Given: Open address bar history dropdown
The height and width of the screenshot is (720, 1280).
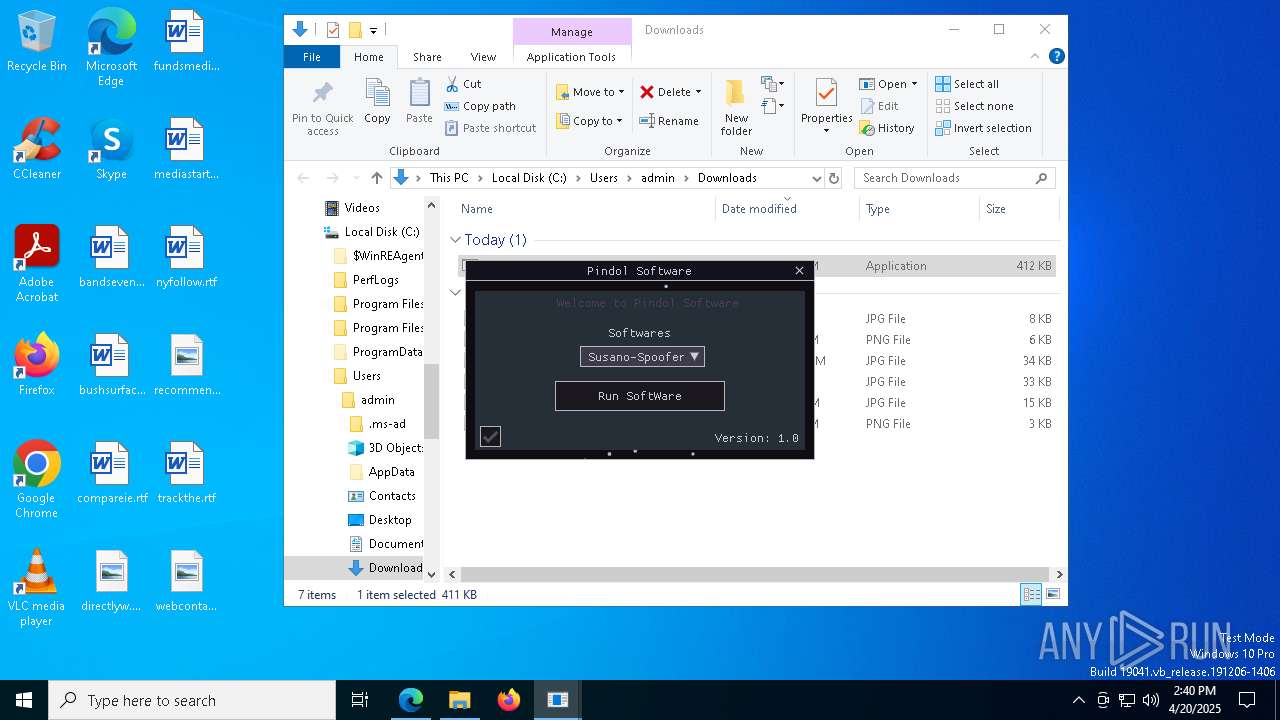Looking at the screenshot, I should 816,178.
